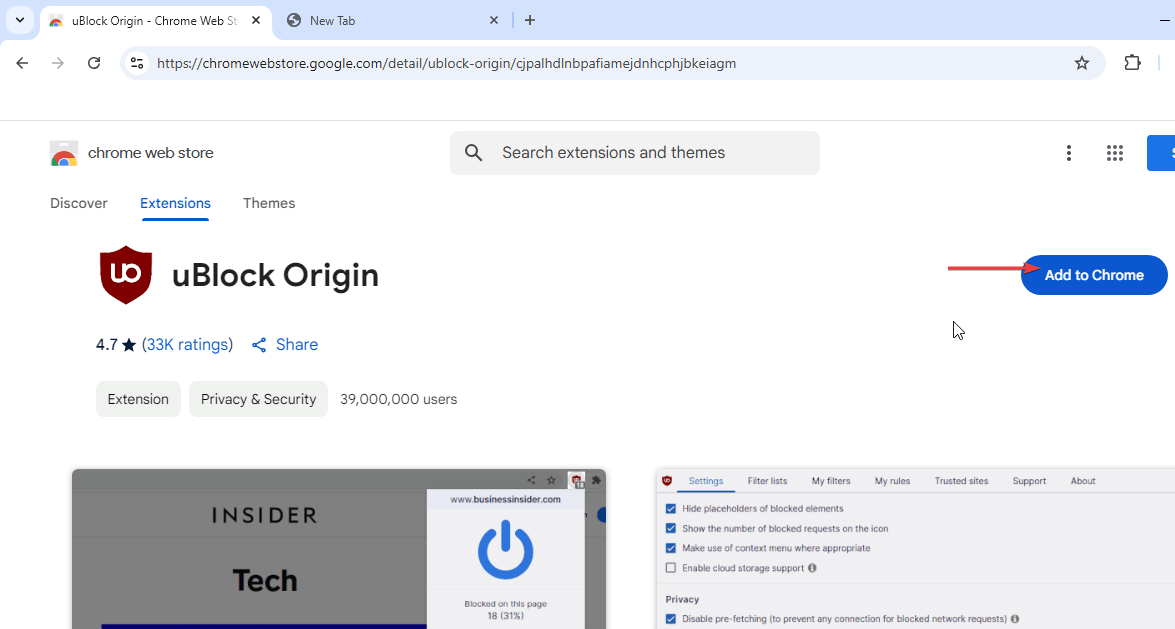Bookmark this page with the star icon

(1081, 63)
